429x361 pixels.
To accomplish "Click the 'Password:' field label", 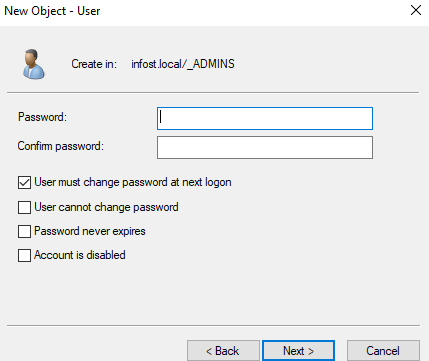I will [x=42, y=117].
